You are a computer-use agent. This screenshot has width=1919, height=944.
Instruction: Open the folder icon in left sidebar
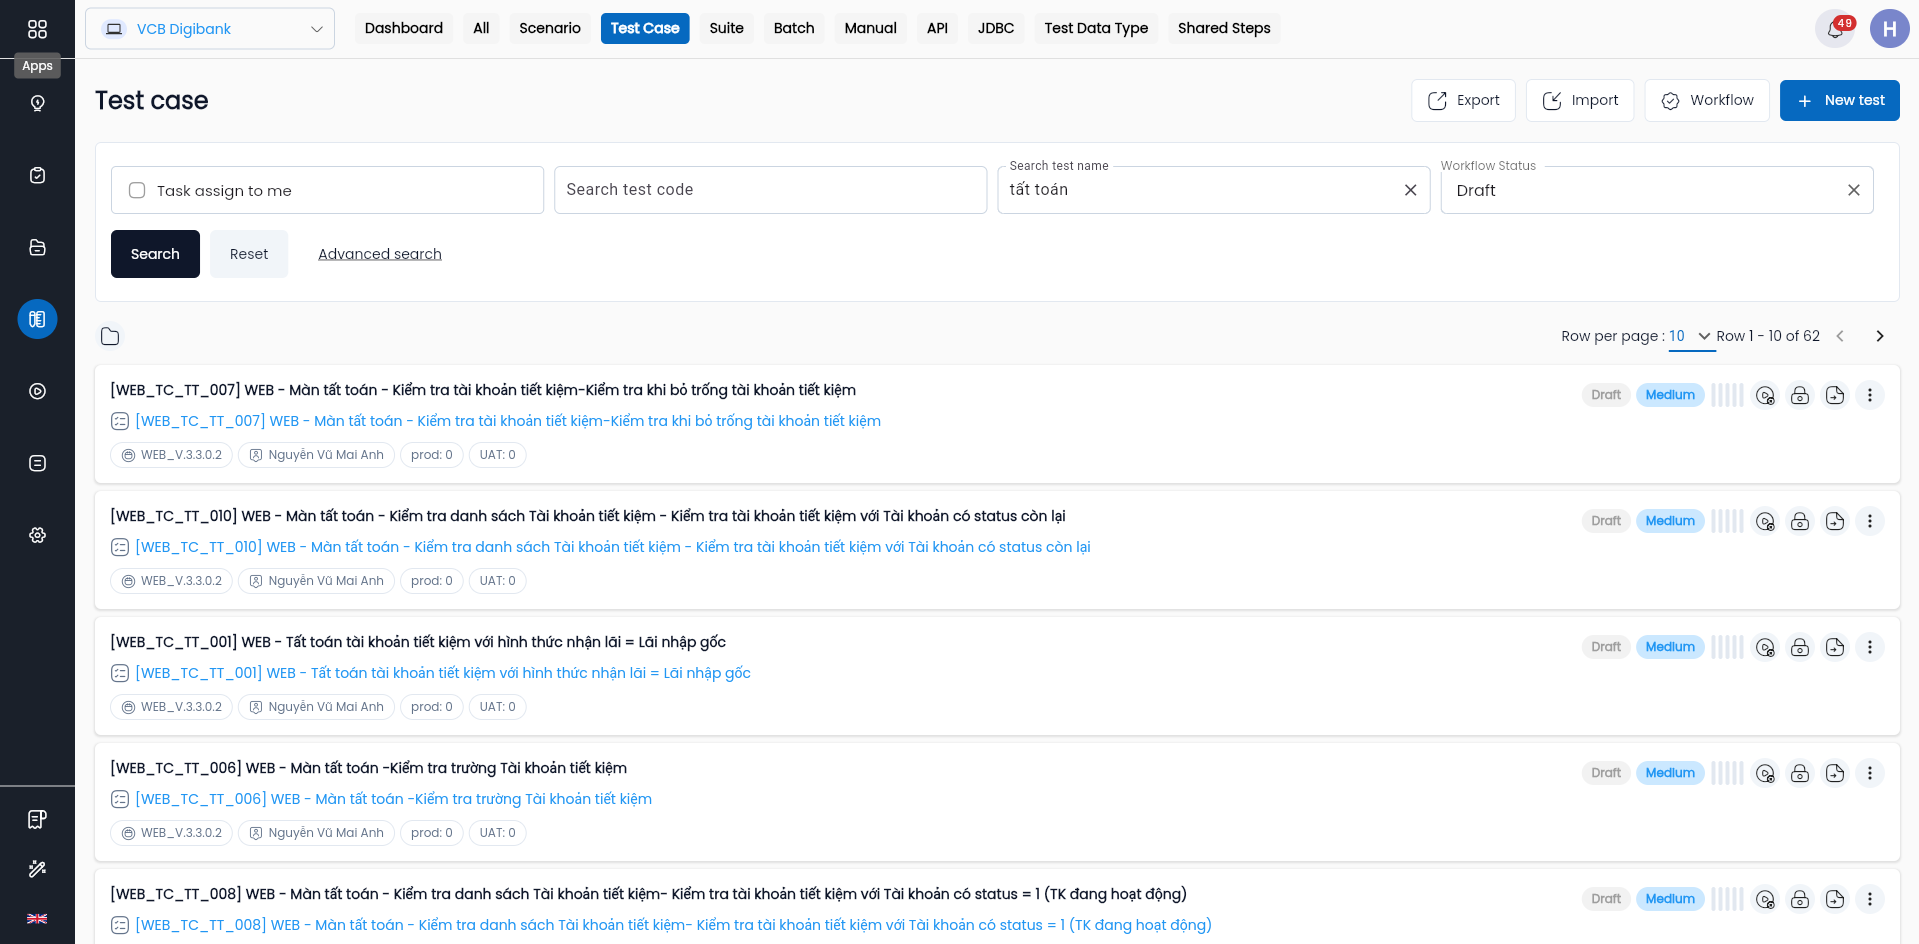(x=37, y=247)
